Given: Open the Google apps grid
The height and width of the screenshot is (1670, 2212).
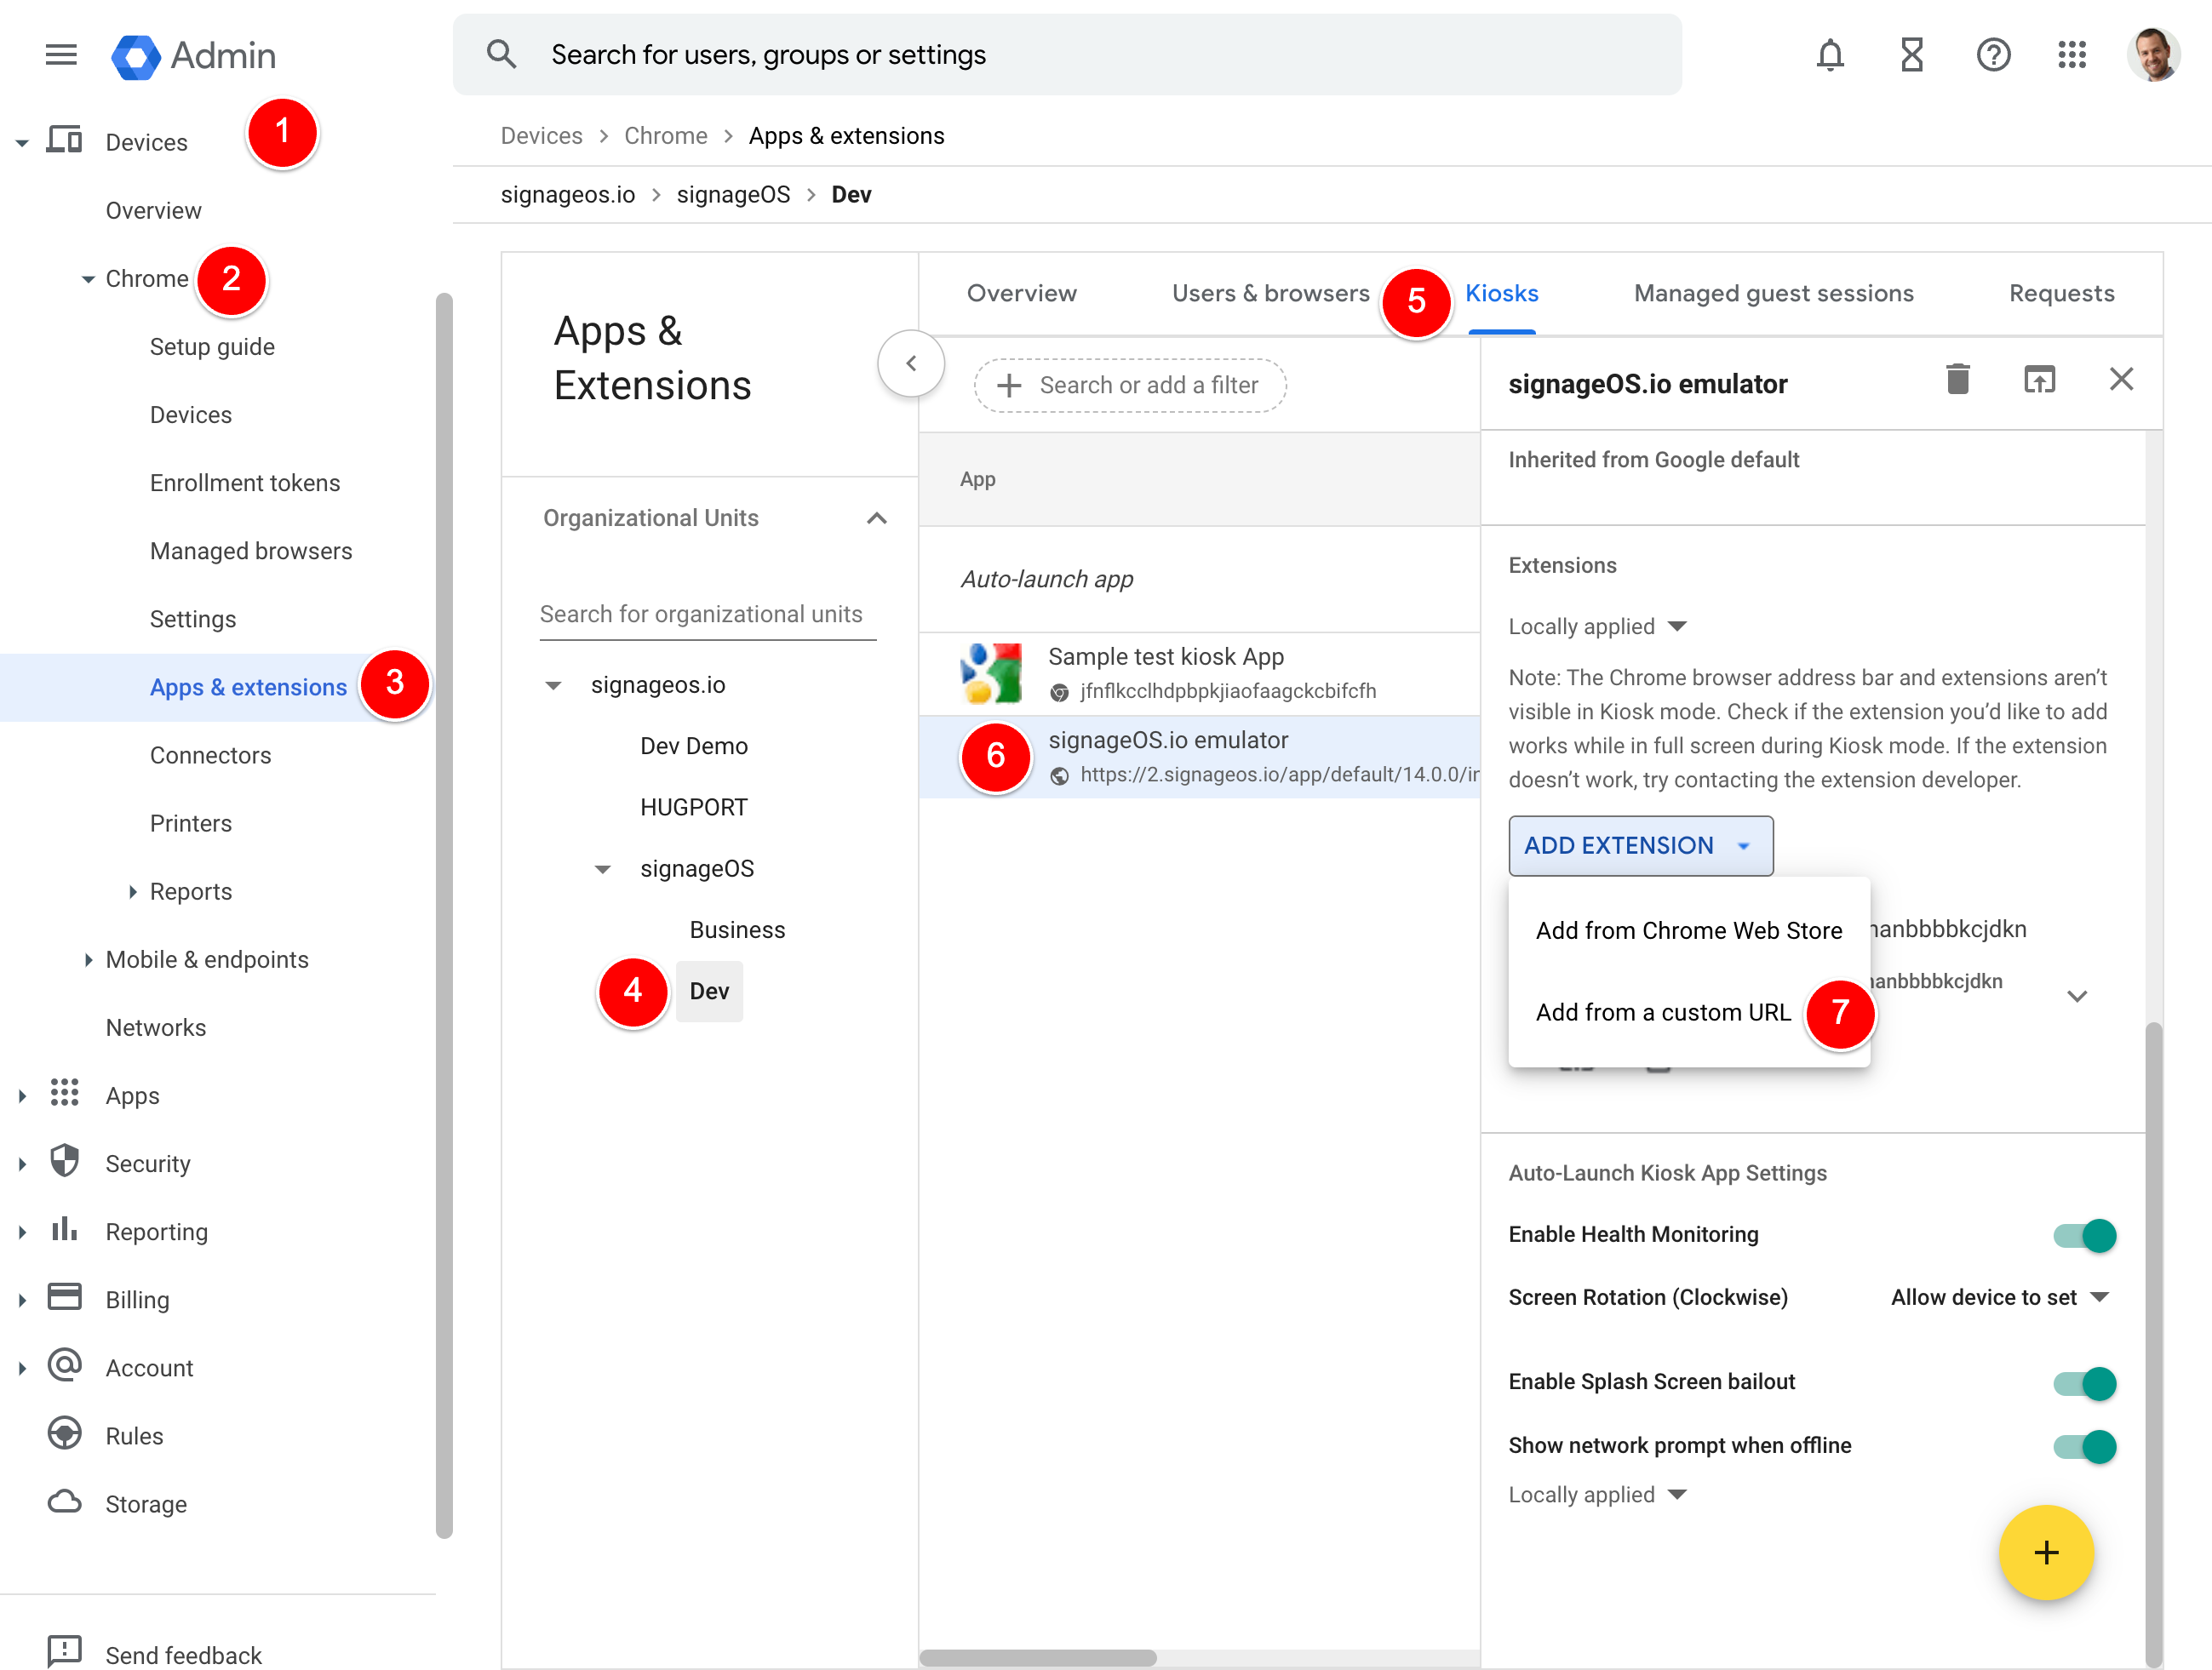Looking at the screenshot, I should tap(2072, 55).
